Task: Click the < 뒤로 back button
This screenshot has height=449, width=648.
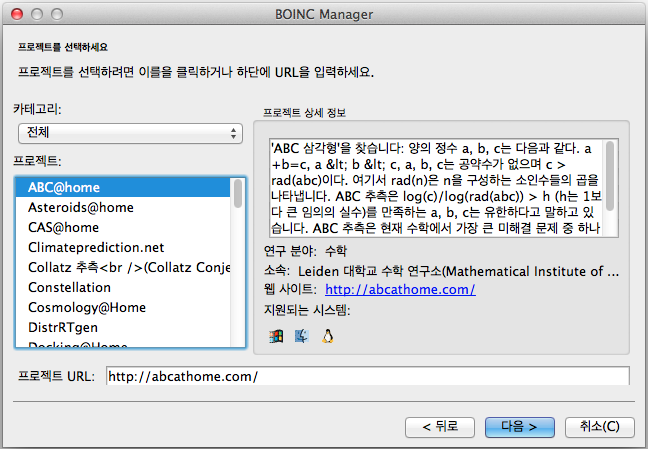Action: (440, 427)
